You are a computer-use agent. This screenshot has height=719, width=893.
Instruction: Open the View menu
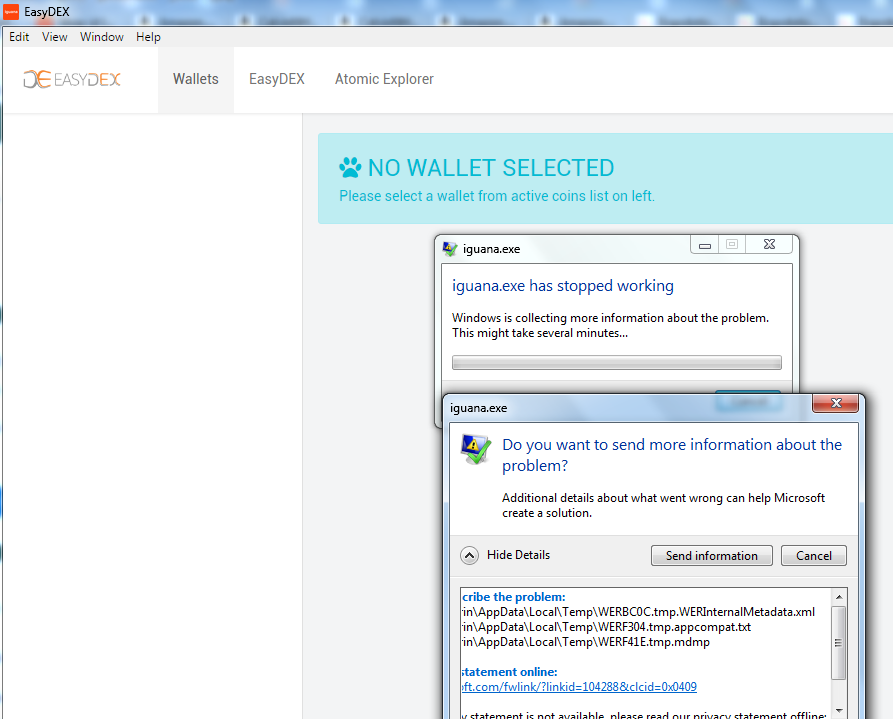55,37
